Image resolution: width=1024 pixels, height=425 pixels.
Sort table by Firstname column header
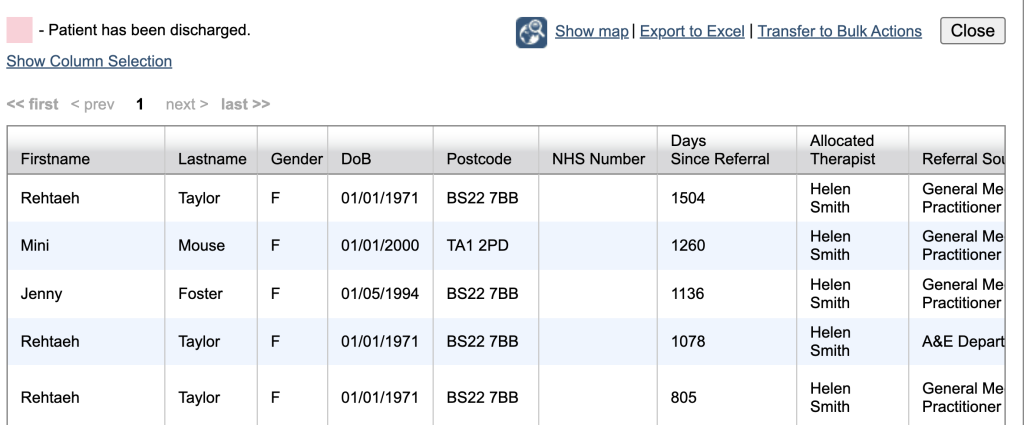[x=55, y=159]
